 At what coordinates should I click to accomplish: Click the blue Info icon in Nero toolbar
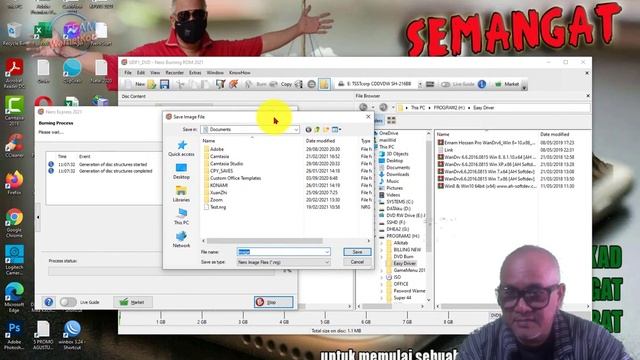pyautogui.click(x=482, y=84)
